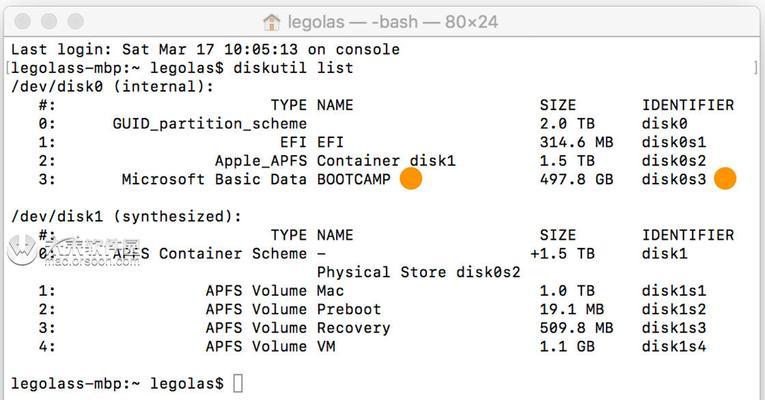
Task: Click the 'Last login' line at top
Action: (x=205, y=49)
